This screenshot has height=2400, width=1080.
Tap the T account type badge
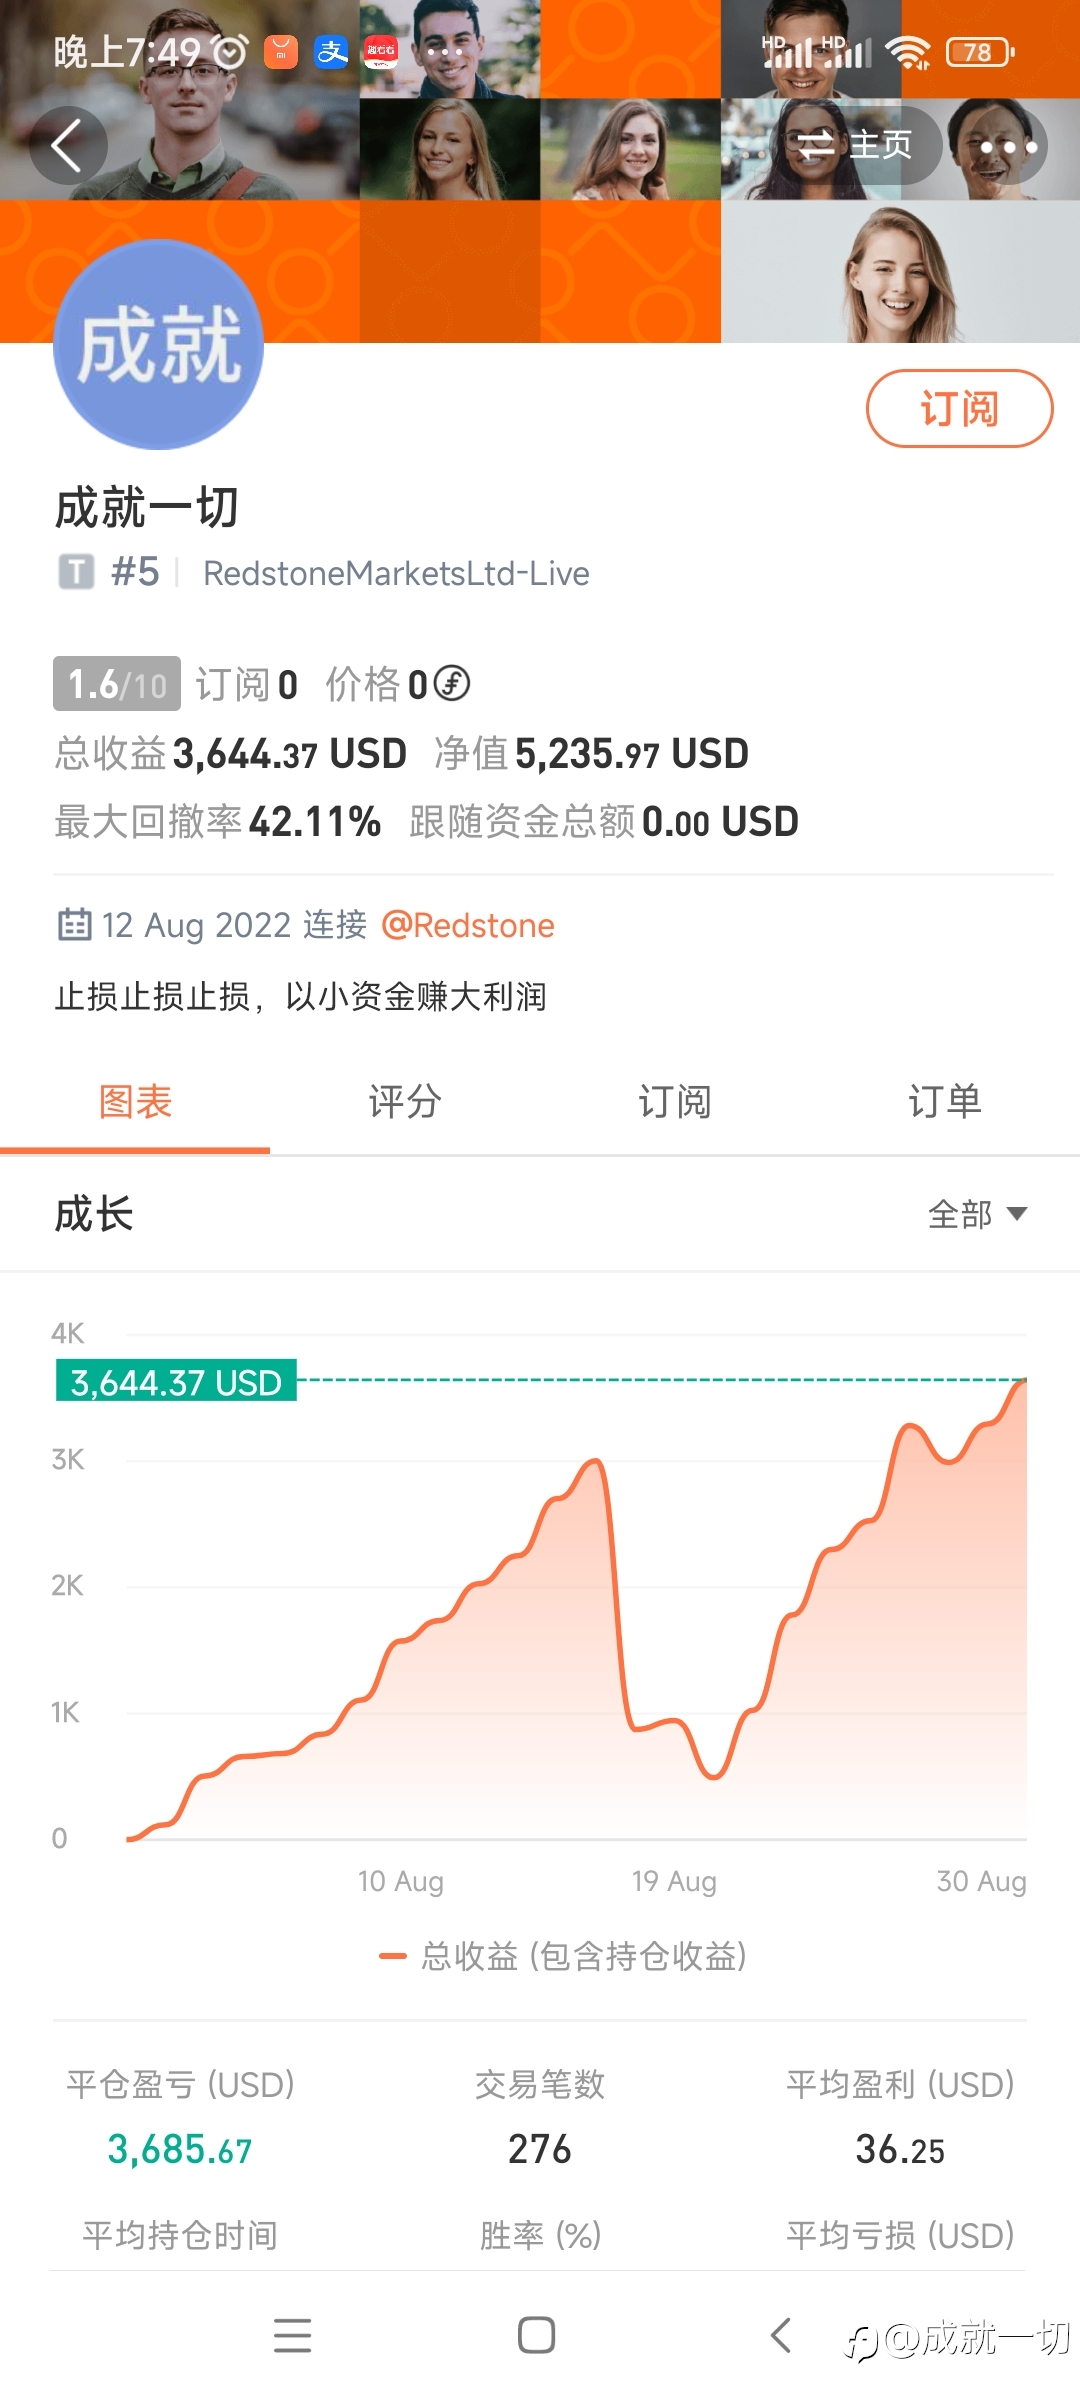click(76, 573)
